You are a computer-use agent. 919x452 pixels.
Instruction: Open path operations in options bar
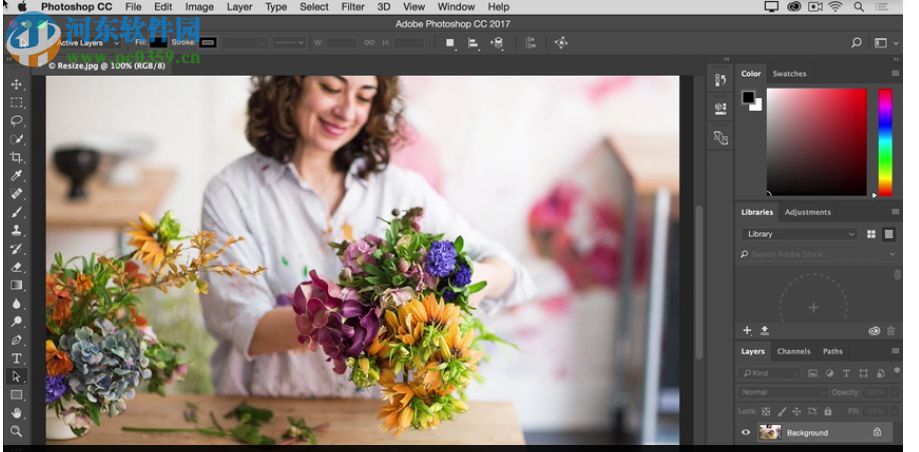click(x=451, y=43)
